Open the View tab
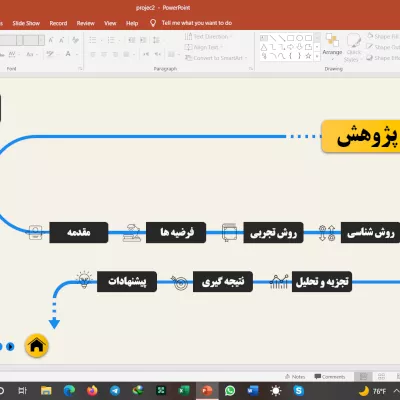 110,23
